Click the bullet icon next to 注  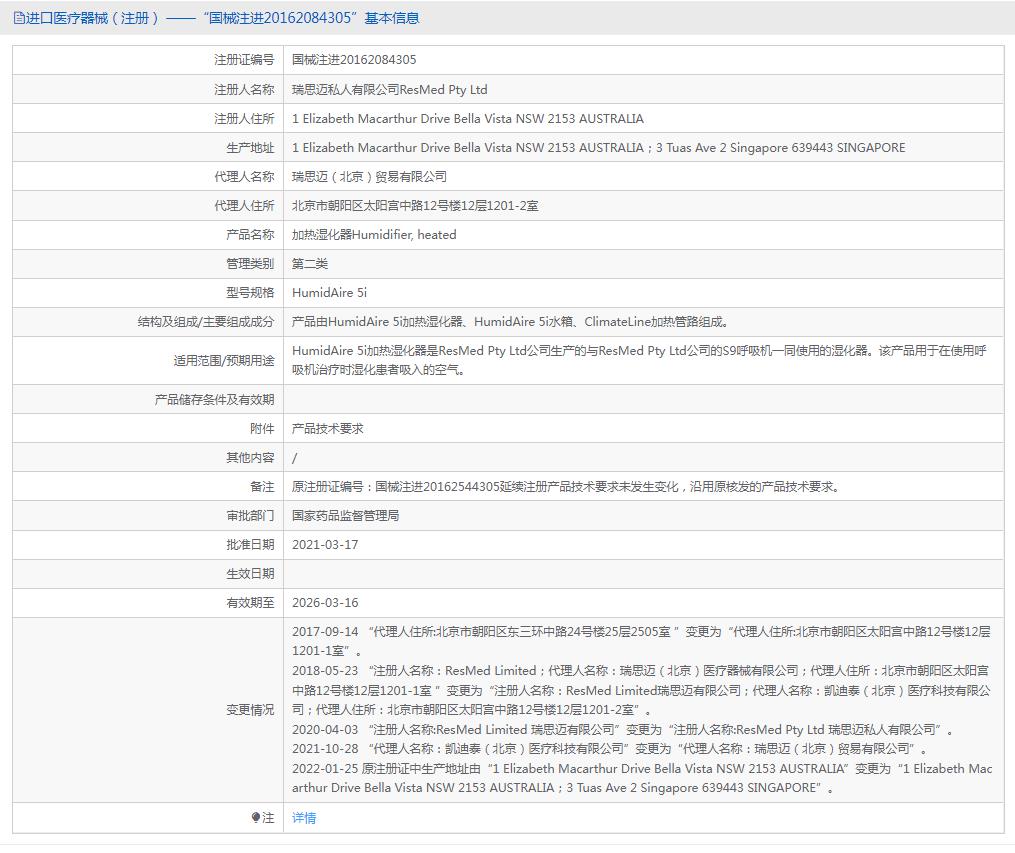[256, 818]
